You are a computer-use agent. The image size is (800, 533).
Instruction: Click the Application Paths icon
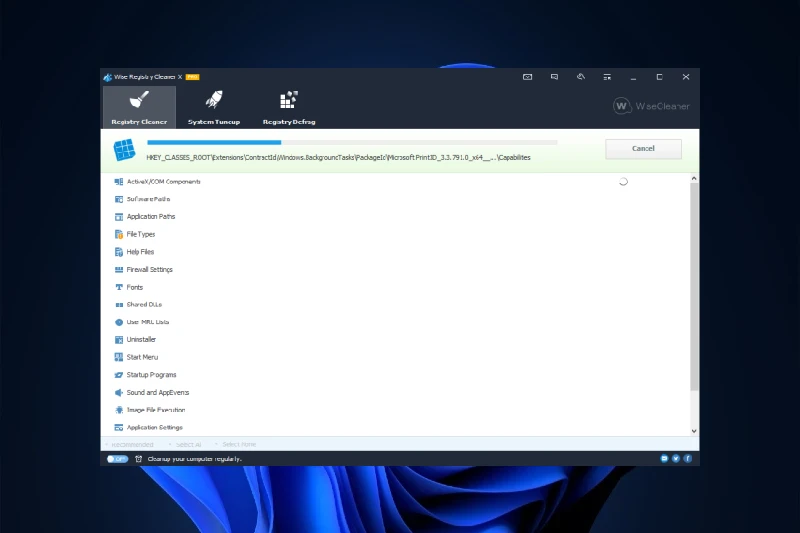click(x=119, y=217)
